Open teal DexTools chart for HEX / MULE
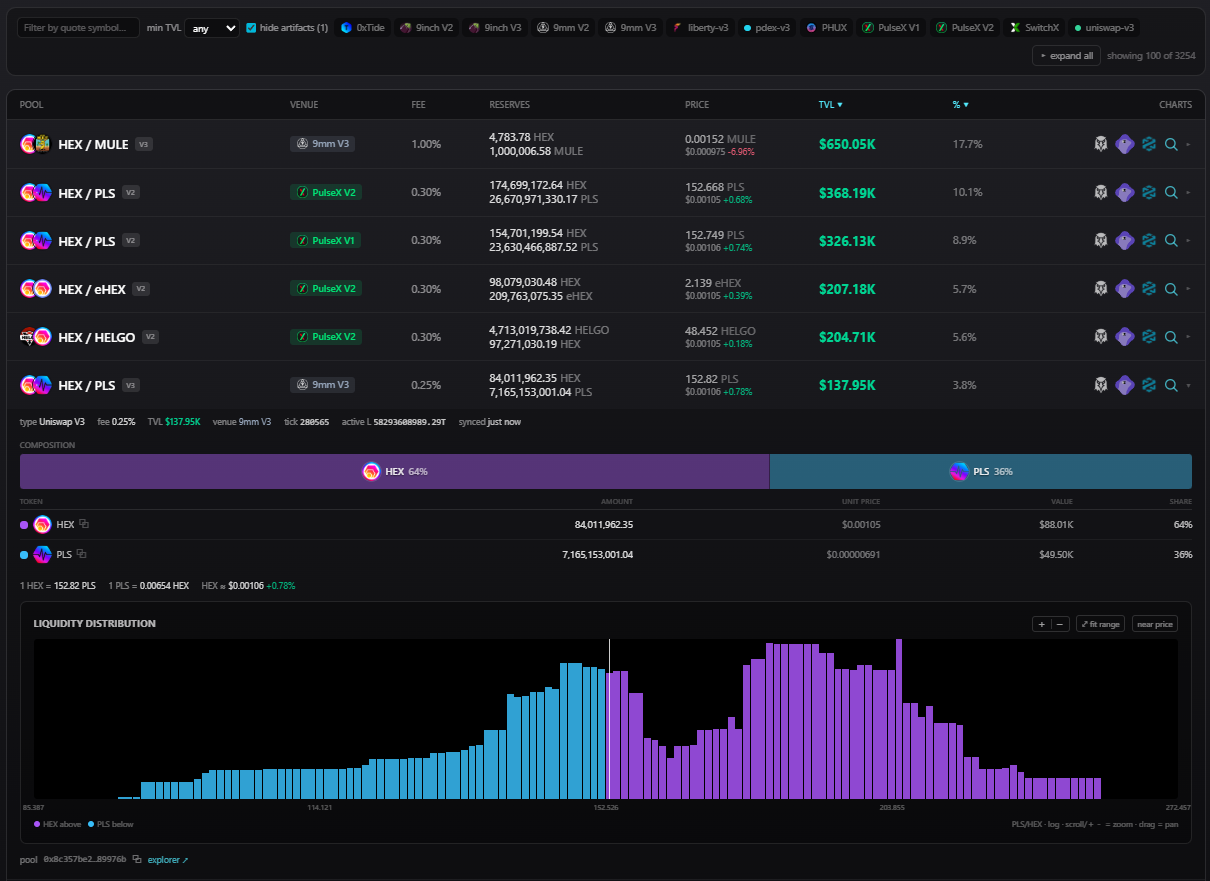1210x881 pixels. (1149, 144)
